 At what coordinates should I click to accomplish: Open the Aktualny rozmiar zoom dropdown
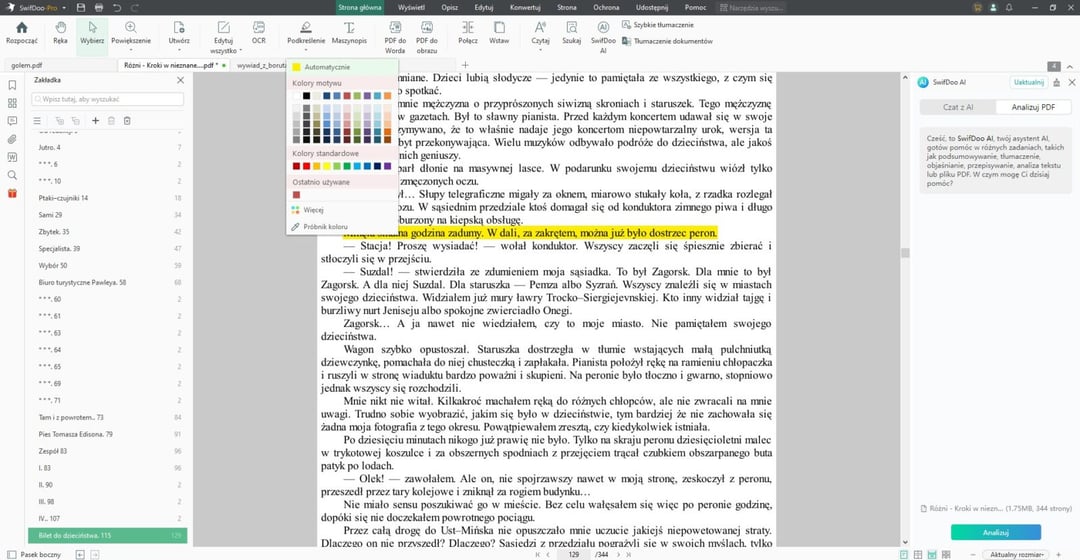[x=1014, y=553]
